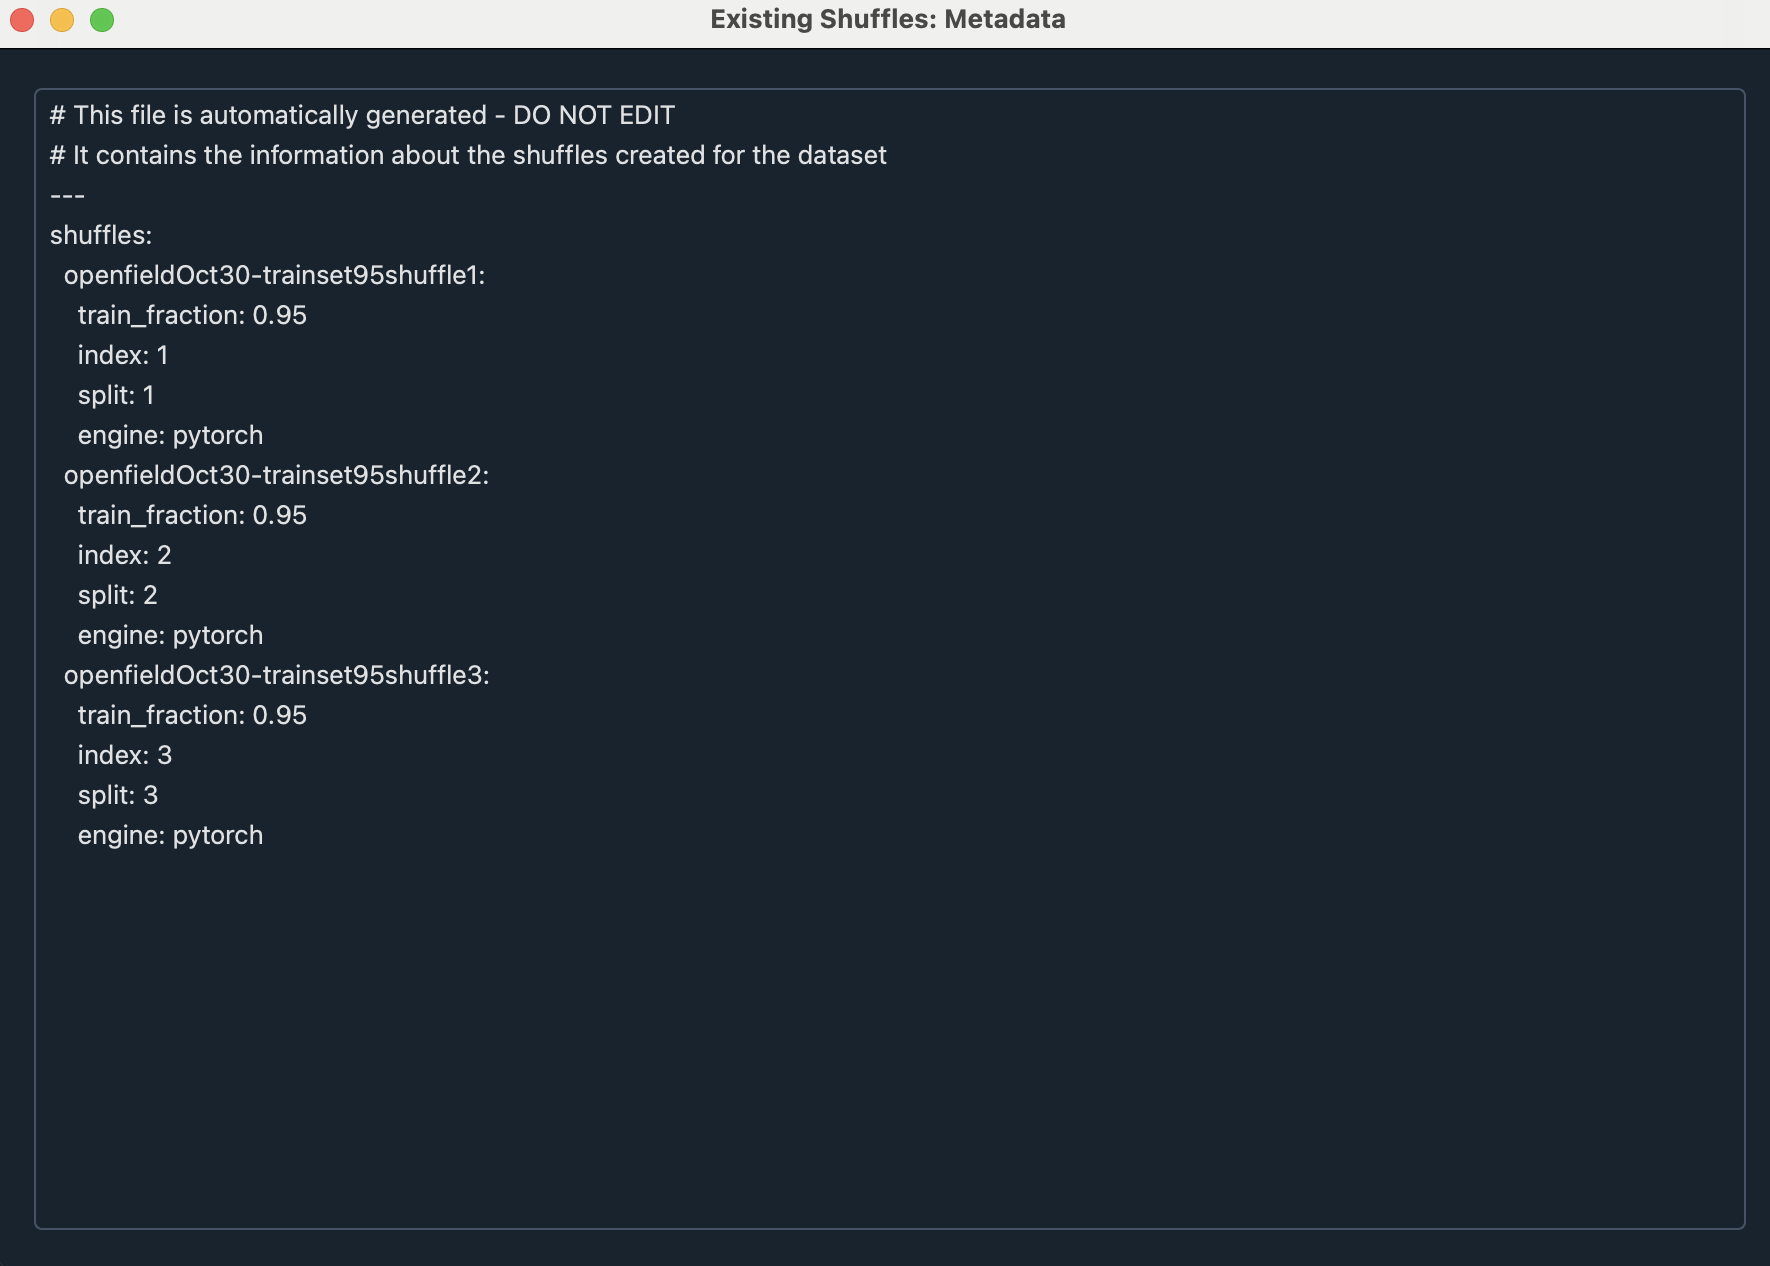Click engine: pytorch under shuffle1
Viewport: 1770px width, 1266px height.
click(170, 435)
